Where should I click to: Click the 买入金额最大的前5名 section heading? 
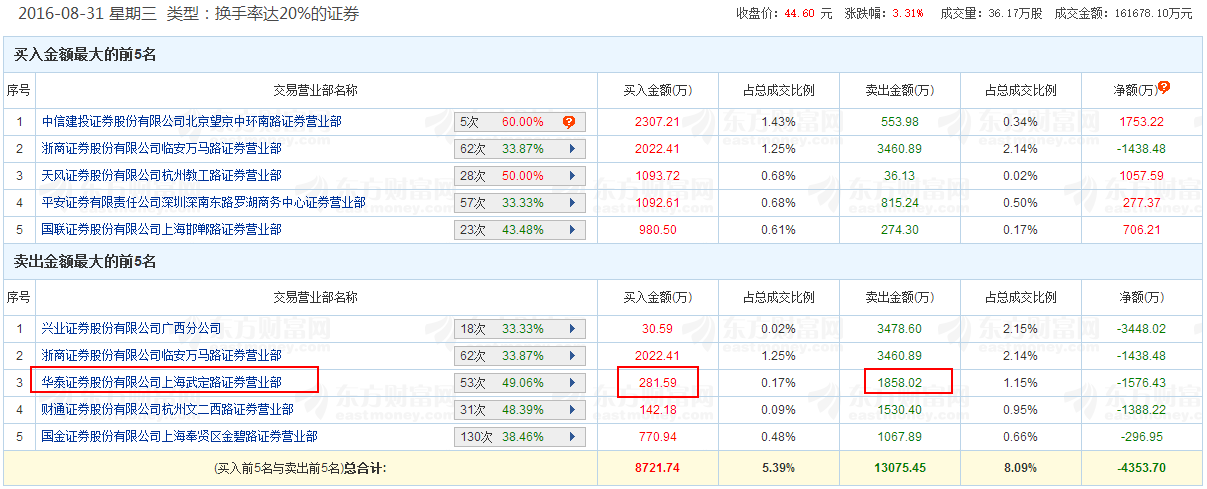(x=85, y=55)
